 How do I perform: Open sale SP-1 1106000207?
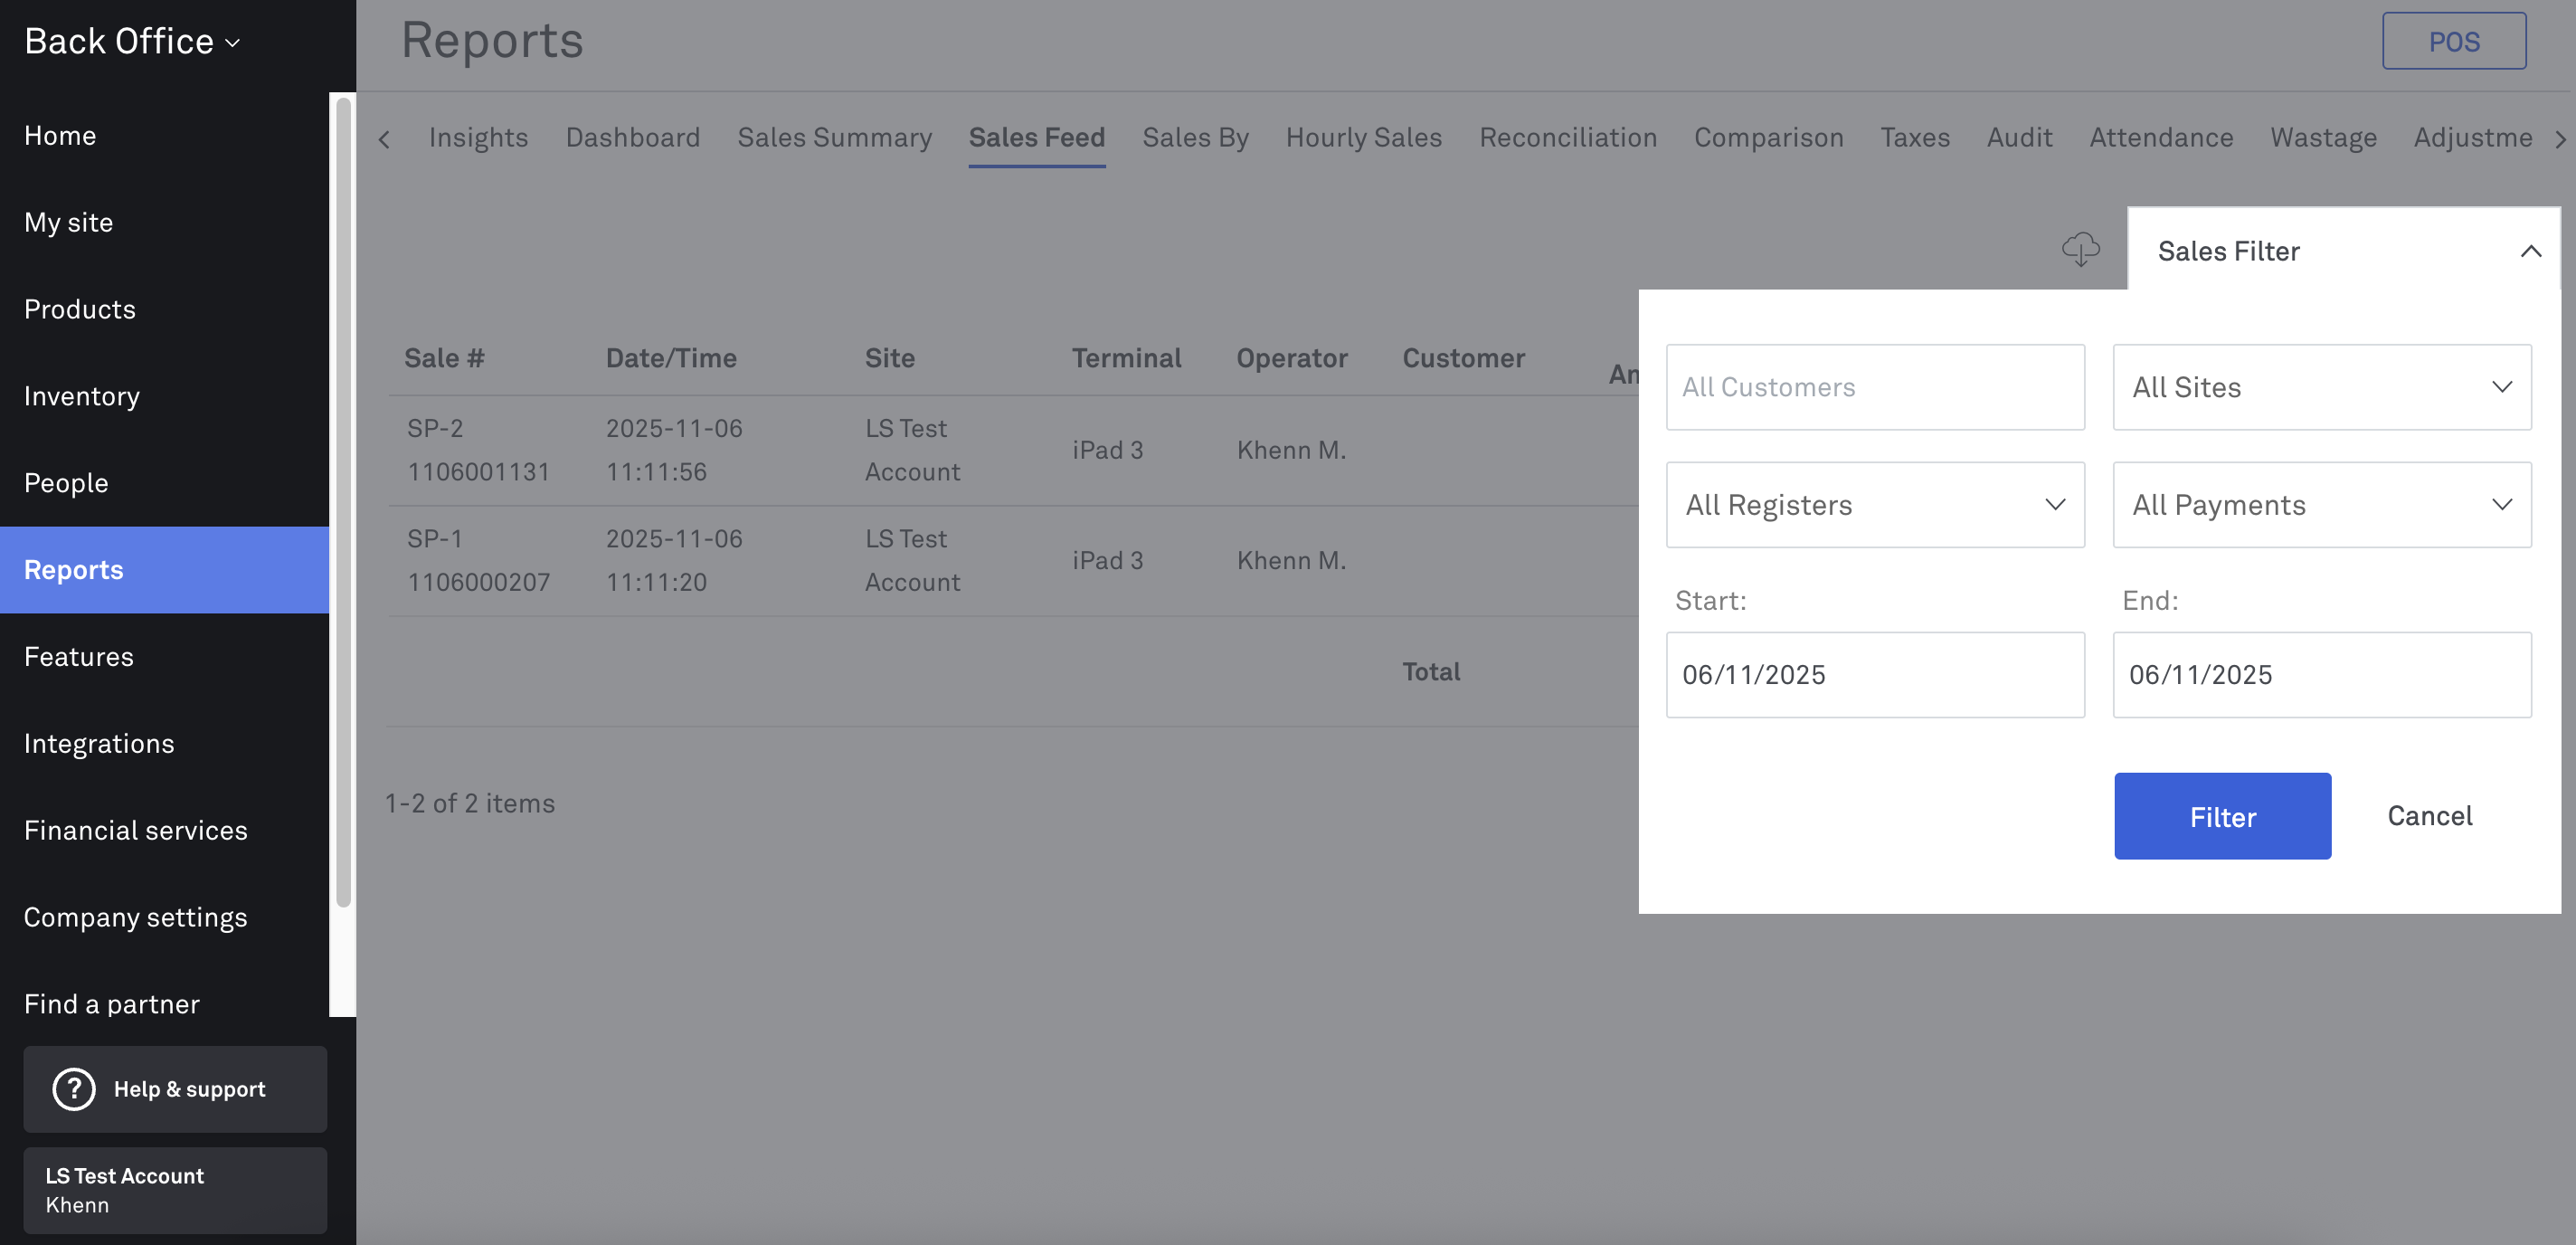point(478,560)
